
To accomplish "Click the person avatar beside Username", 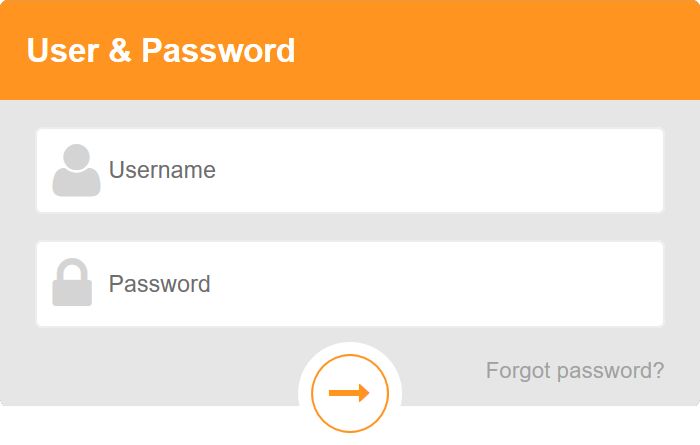I will [76, 170].
